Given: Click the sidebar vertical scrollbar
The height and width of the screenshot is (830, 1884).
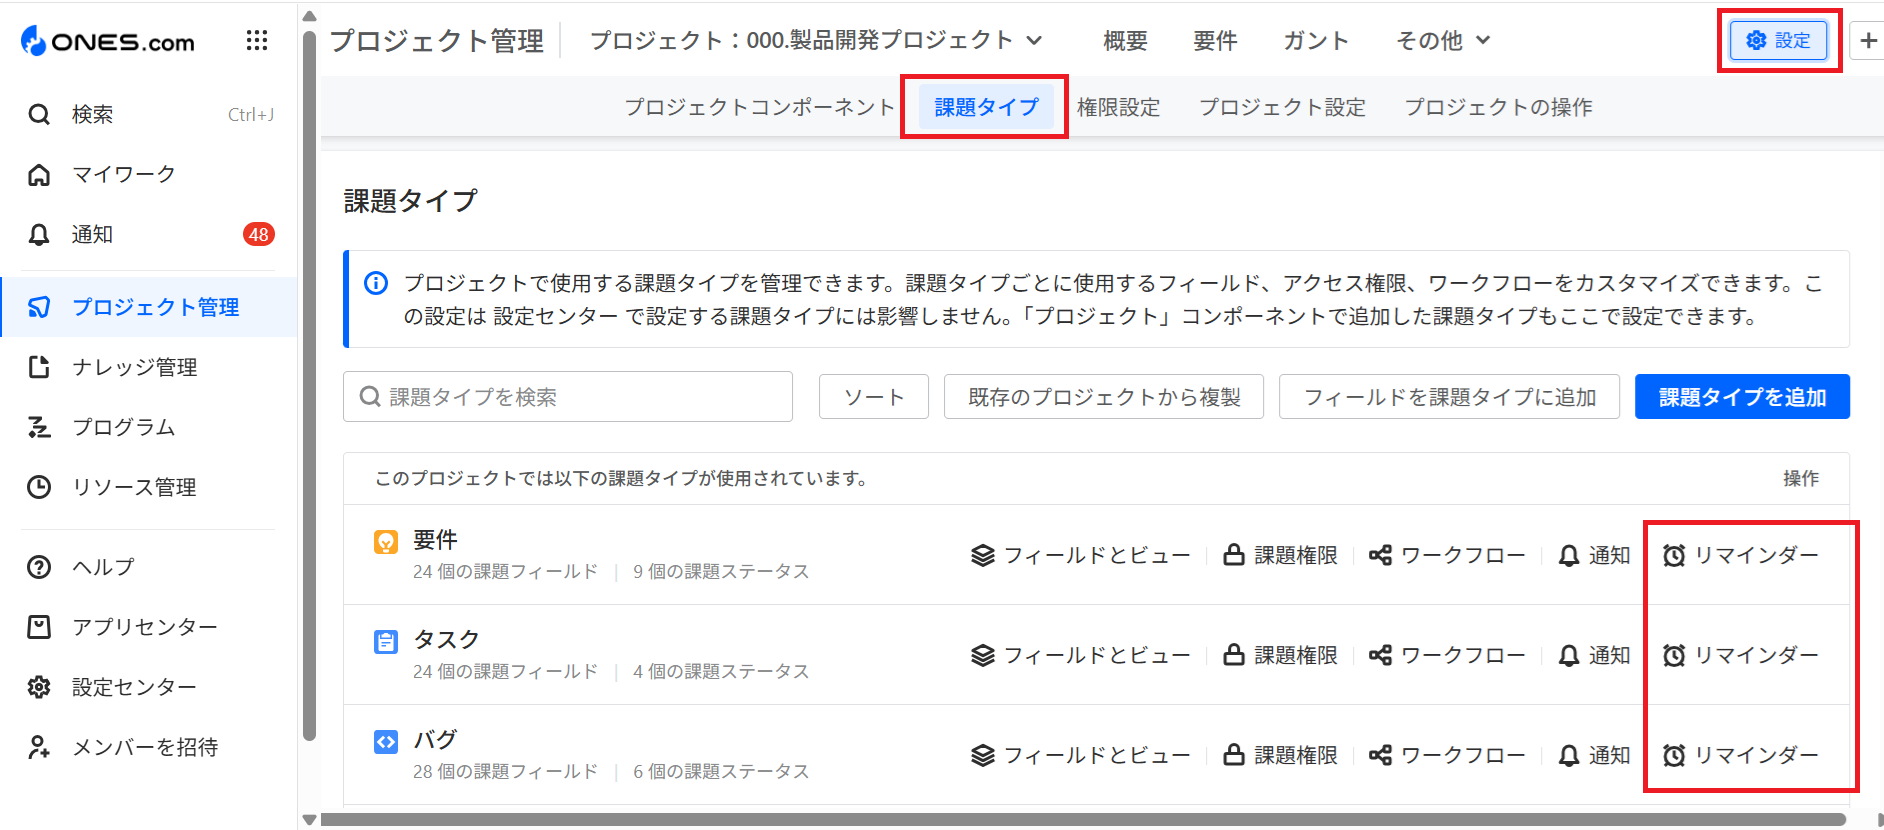Looking at the screenshot, I should (309, 385).
